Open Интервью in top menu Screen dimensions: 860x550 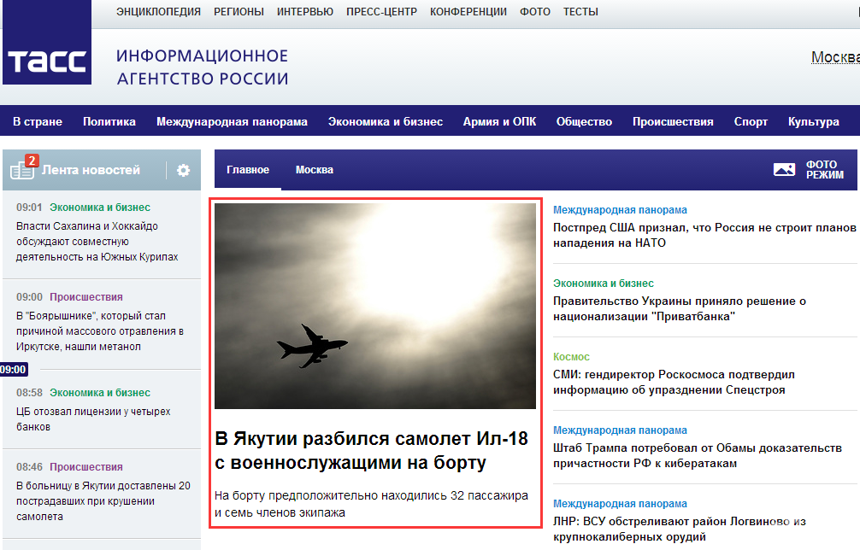click(x=305, y=12)
